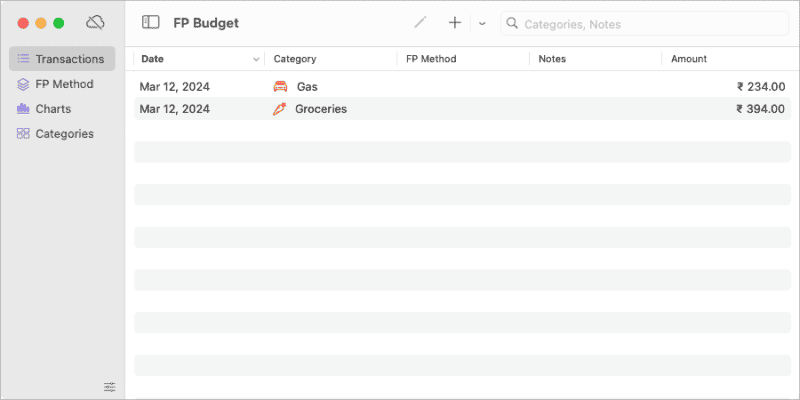Viewport: 800px width, 400px height.
Task: Click the car icon for Gas transaction
Action: (x=280, y=87)
